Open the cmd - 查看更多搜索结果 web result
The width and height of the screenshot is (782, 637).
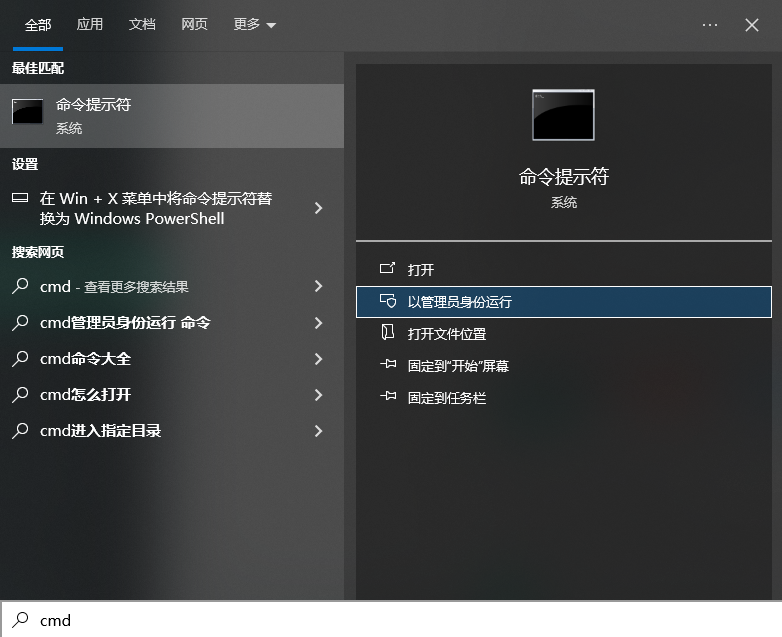pyautogui.click(x=114, y=287)
